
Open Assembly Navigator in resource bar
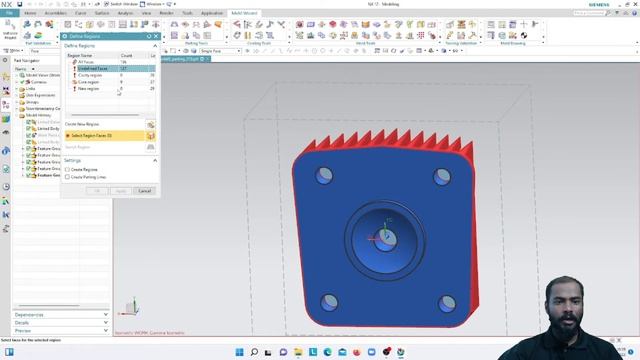tap(6, 76)
